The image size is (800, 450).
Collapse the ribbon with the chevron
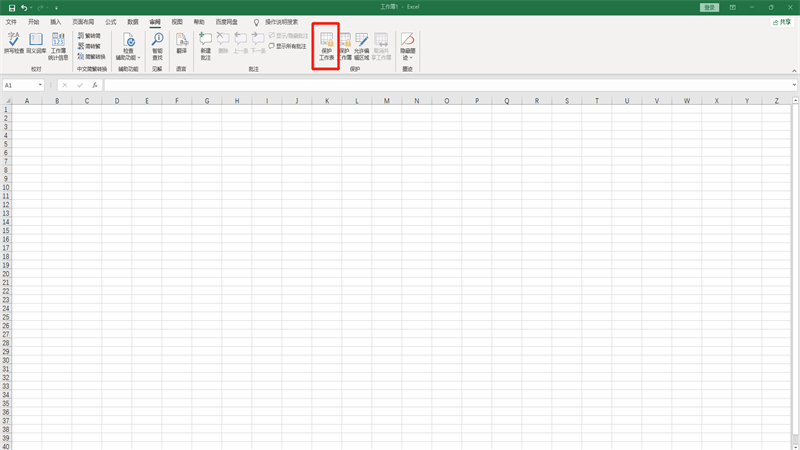(x=794, y=71)
